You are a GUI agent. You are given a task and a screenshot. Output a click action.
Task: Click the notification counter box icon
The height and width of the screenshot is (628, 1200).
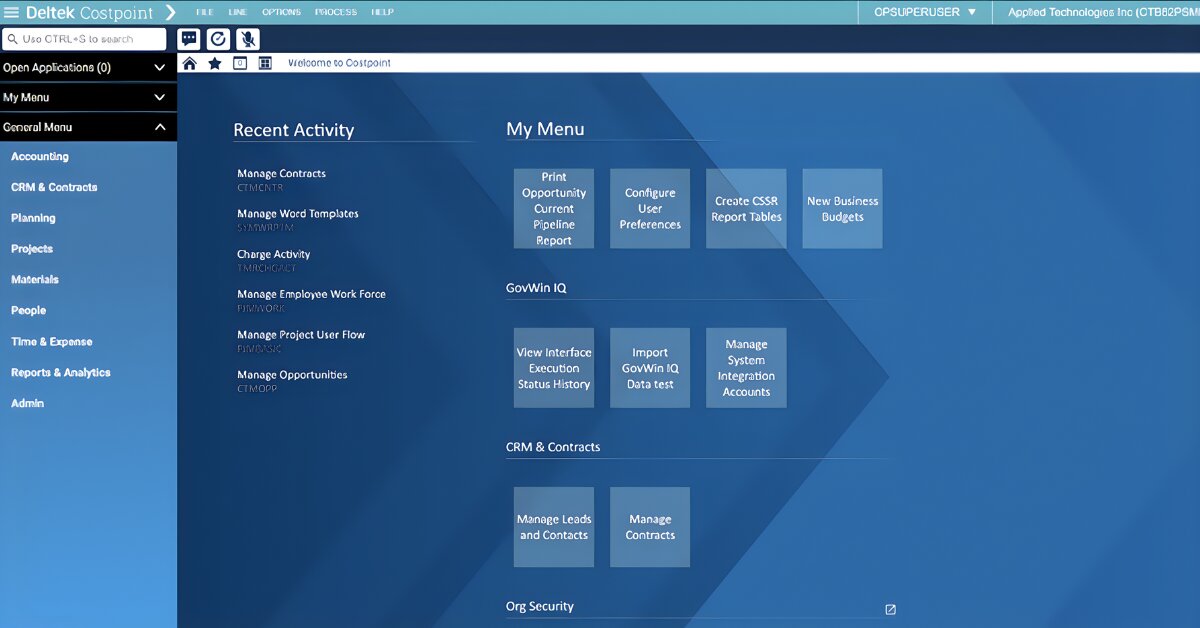point(240,63)
